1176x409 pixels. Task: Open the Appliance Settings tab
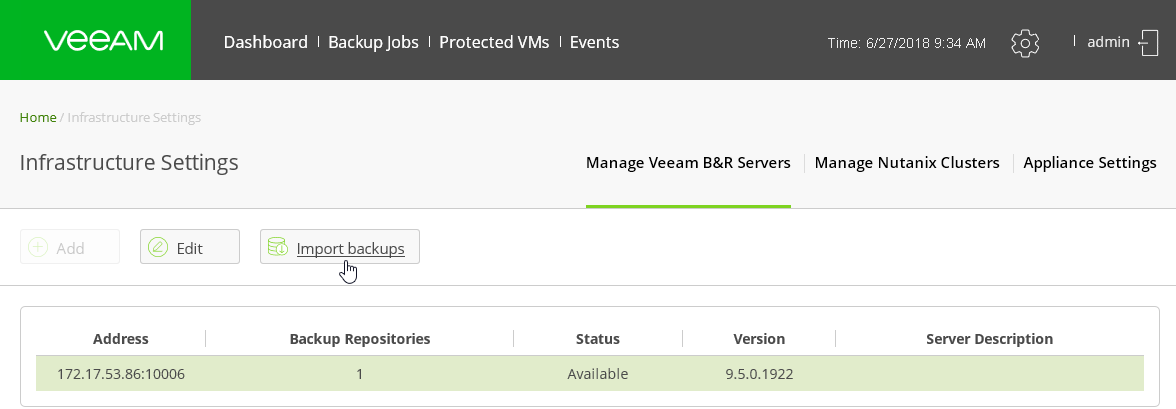coord(1090,163)
